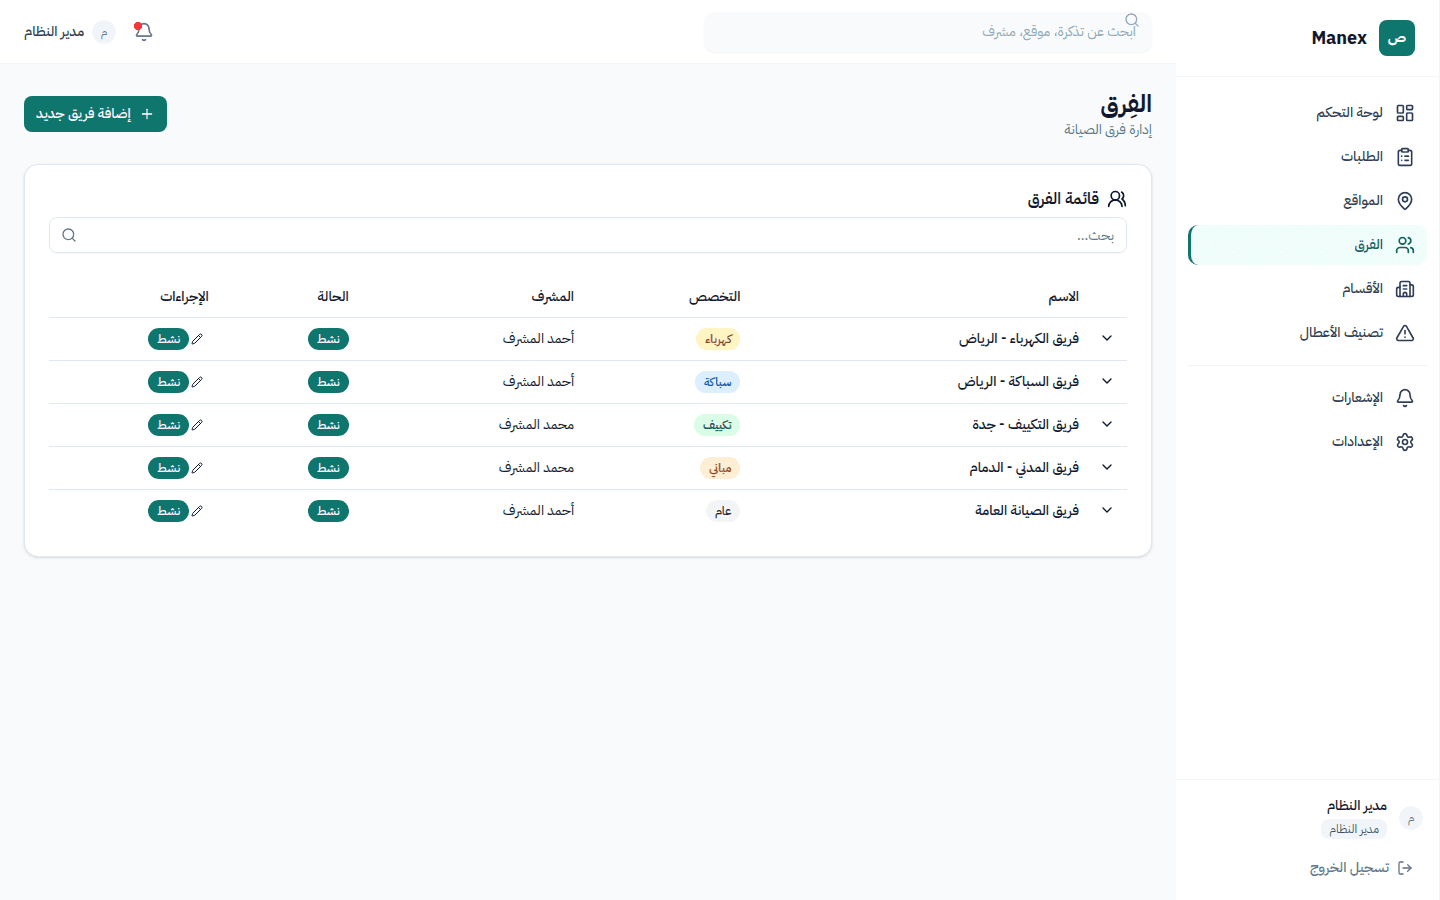This screenshot has width=1440, height=900.
Task: Click the clipboard icon for الطلبات
Action: [1405, 157]
